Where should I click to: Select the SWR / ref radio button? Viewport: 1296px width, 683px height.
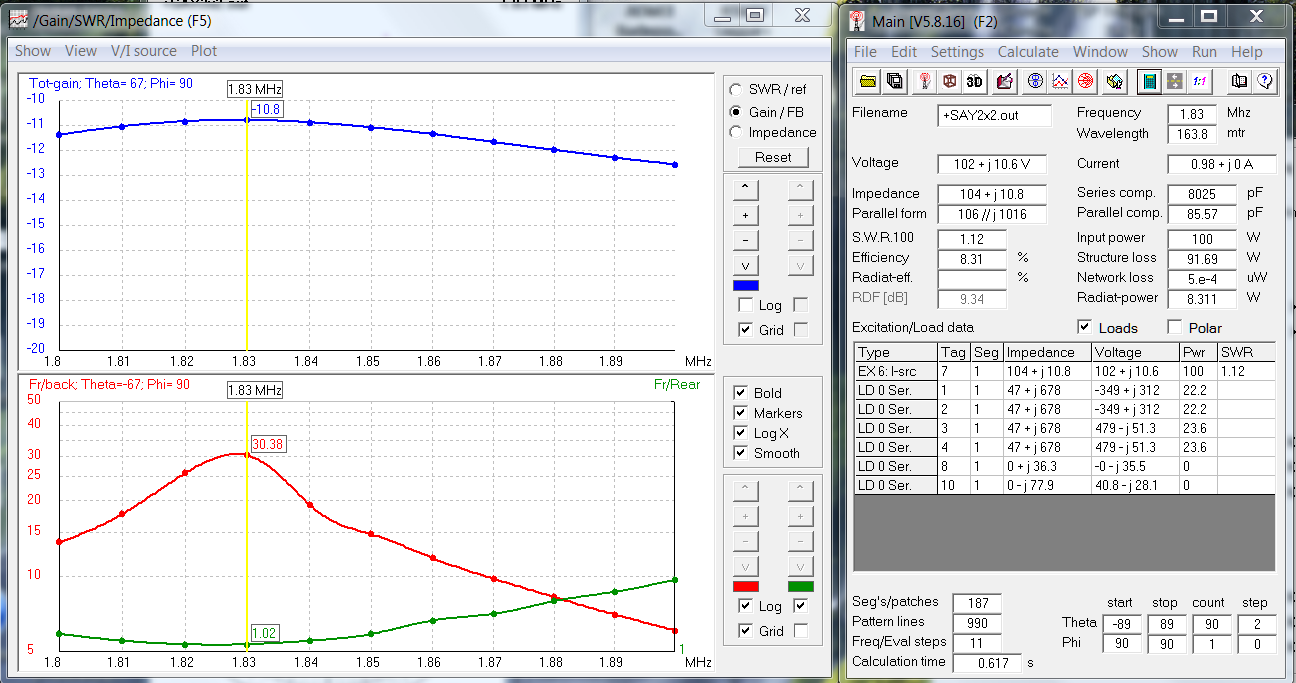[737, 90]
